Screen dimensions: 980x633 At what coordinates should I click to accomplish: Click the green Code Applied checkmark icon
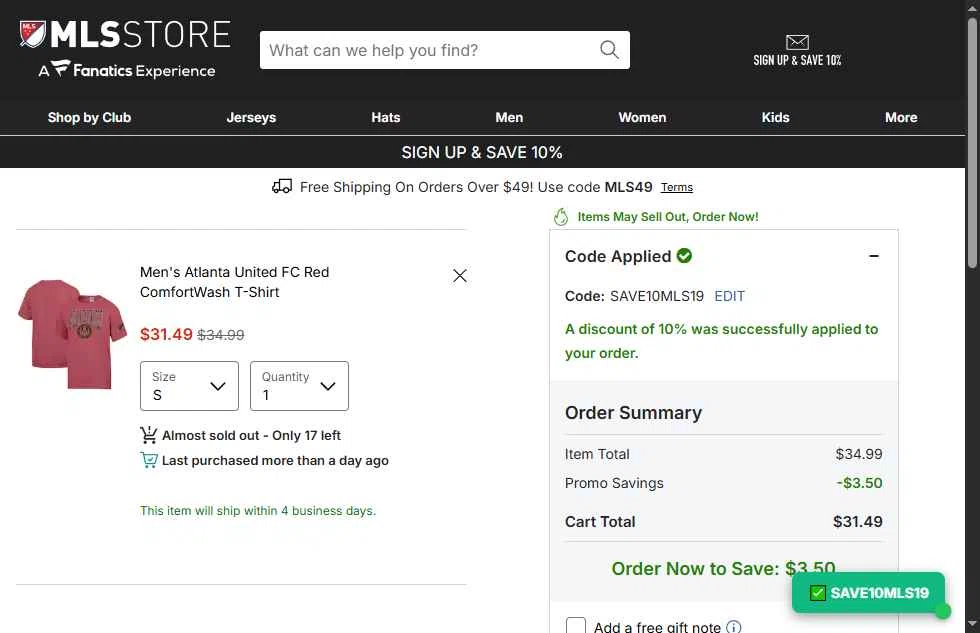684,256
